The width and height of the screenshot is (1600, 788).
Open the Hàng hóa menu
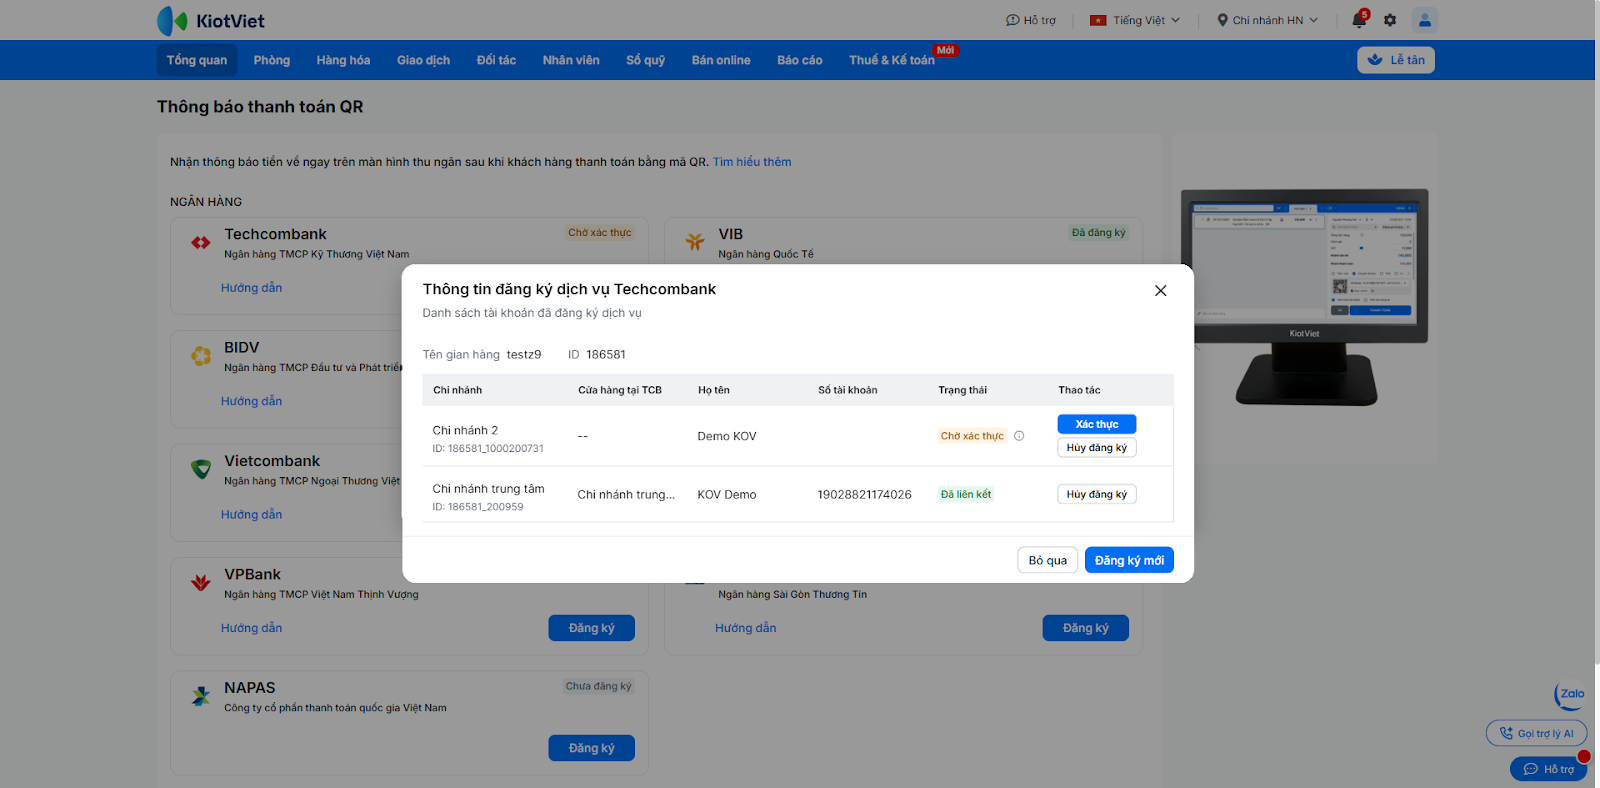pos(343,60)
